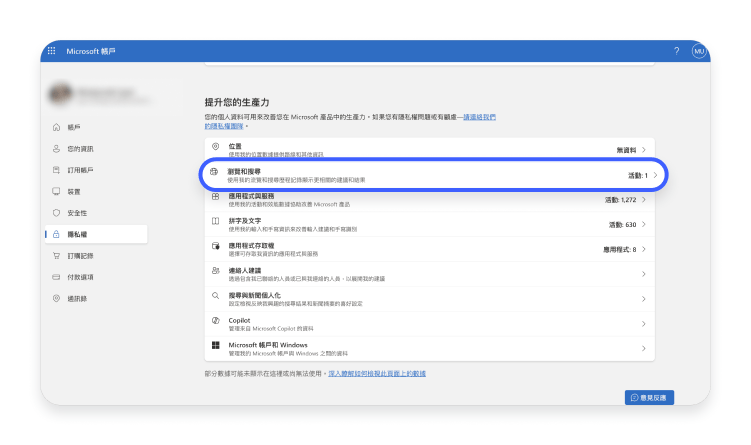Open the privacy team contact link
Viewport: 751px width, 445px height.
pos(479,117)
